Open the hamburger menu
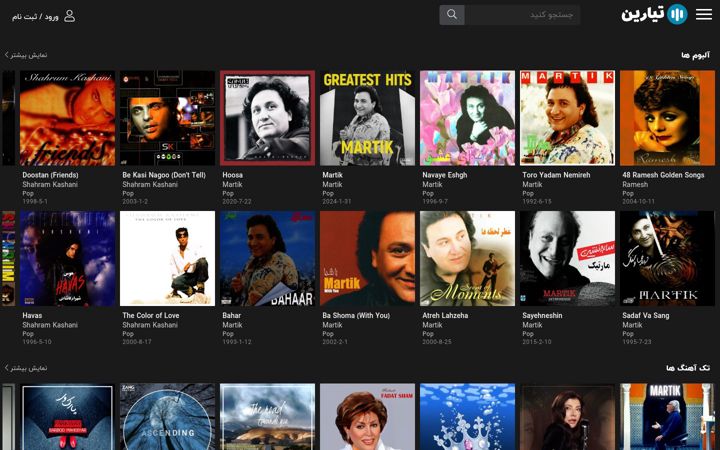 (x=703, y=14)
